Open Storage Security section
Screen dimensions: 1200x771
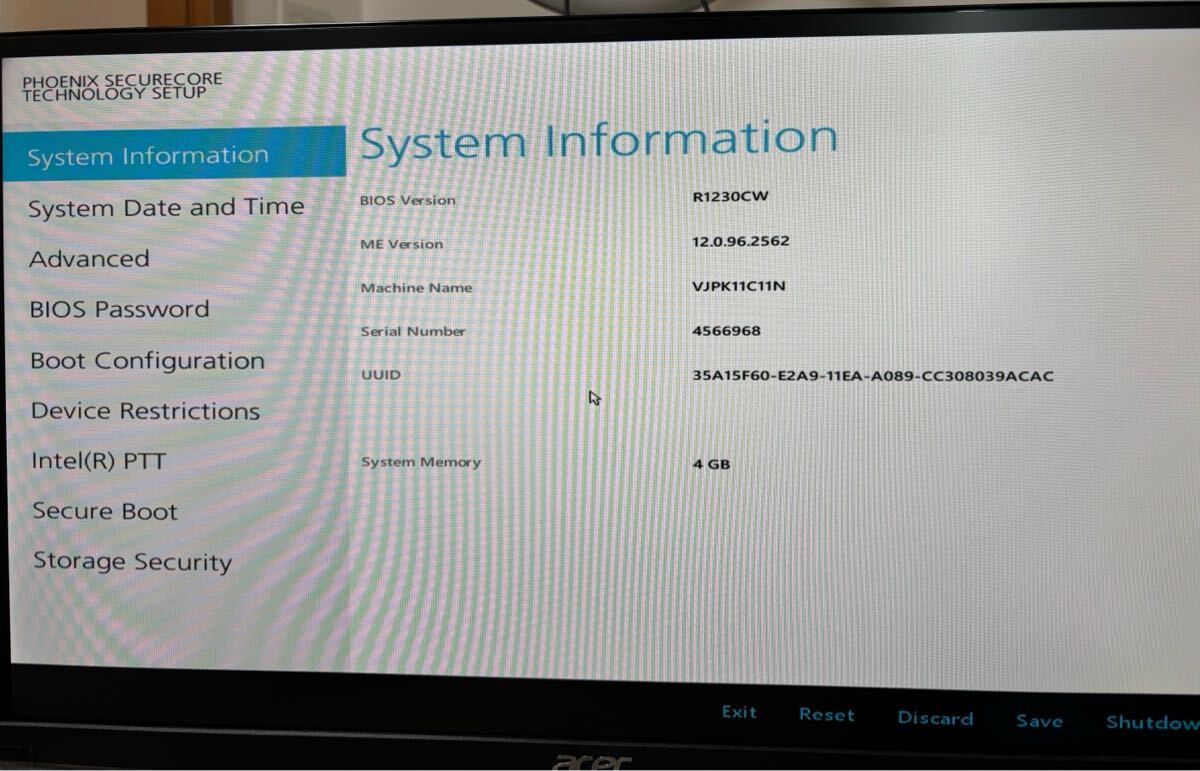coord(132,562)
